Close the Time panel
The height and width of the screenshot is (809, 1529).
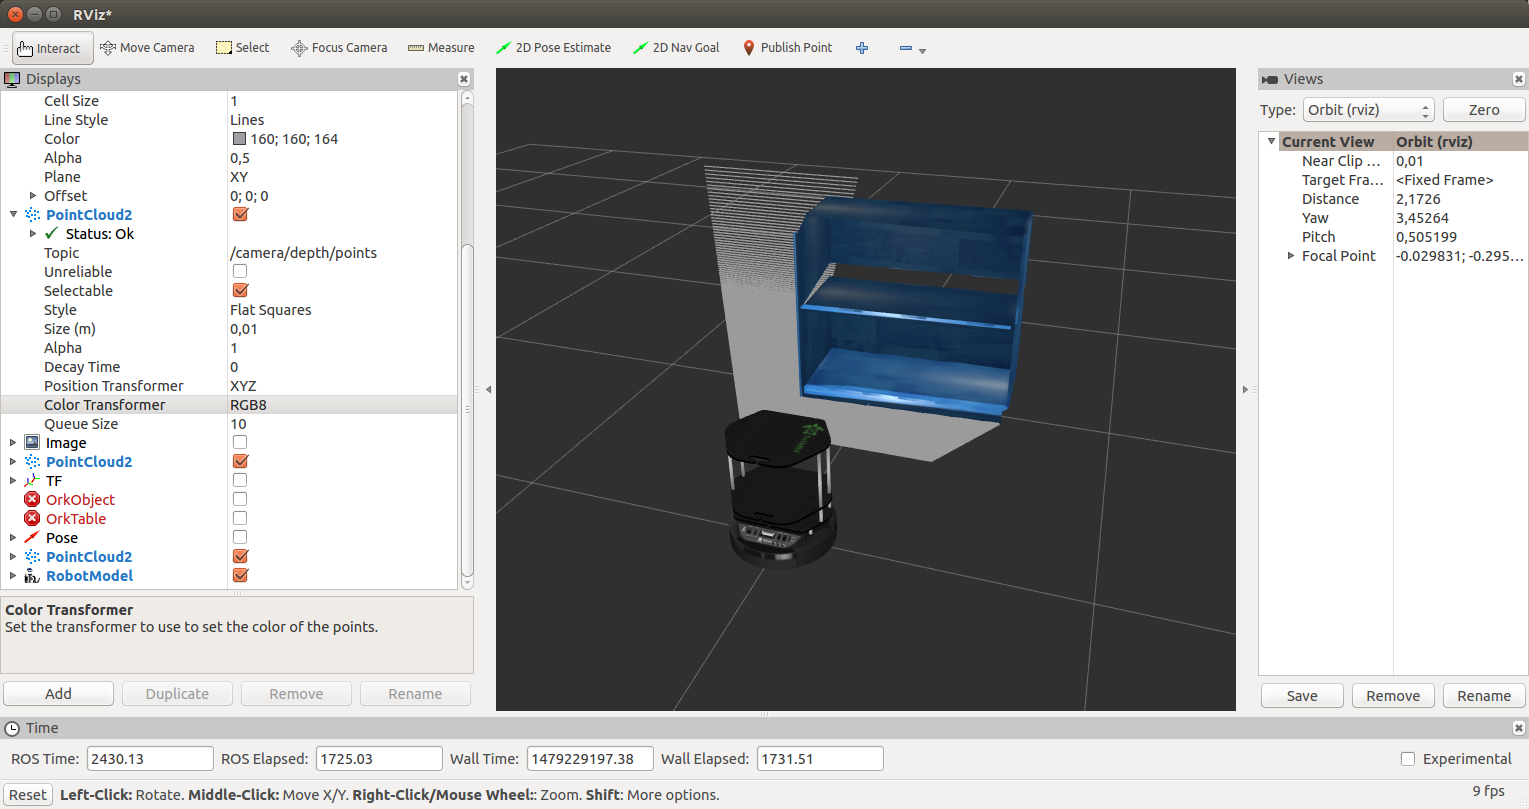[1519, 728]
